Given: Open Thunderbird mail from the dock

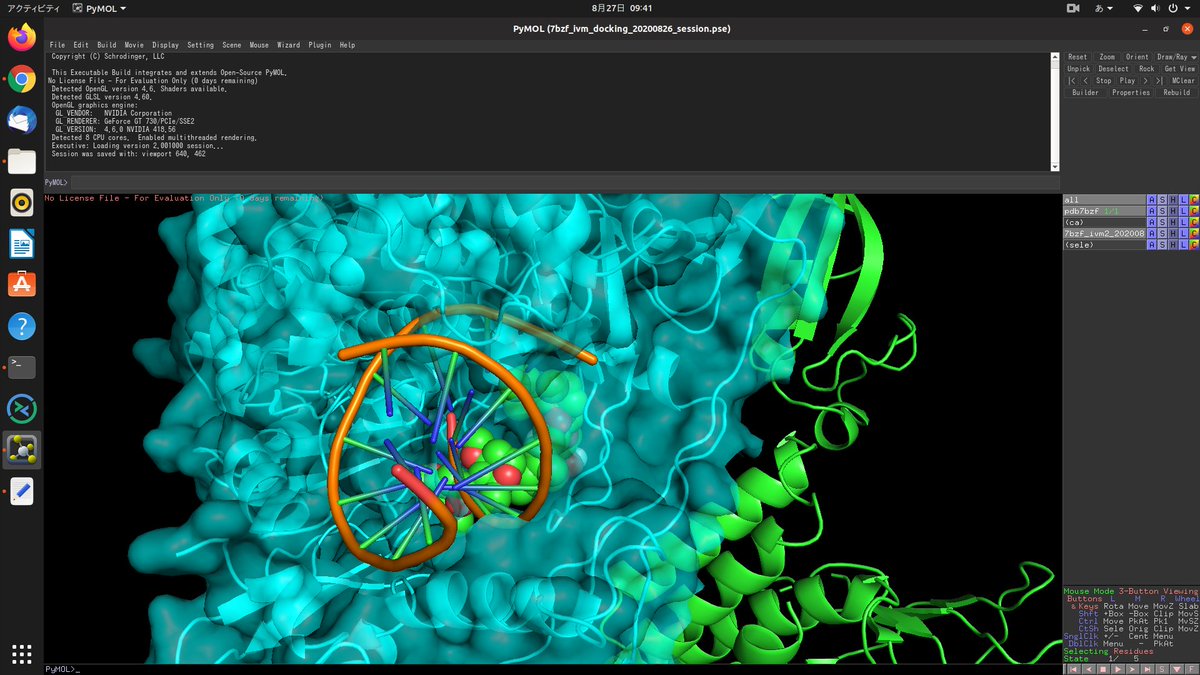Looking at the screenshot, I should click(x=22, y=120).
